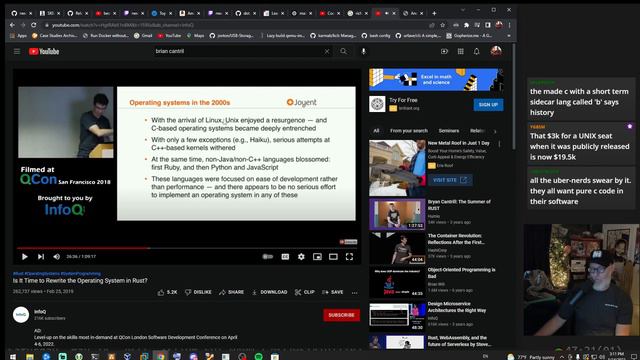The width and height of the screenshot is (640, 360).
Task: Select the 'All' filter chip
Action: pyautogui.click(x=376, y=131)
